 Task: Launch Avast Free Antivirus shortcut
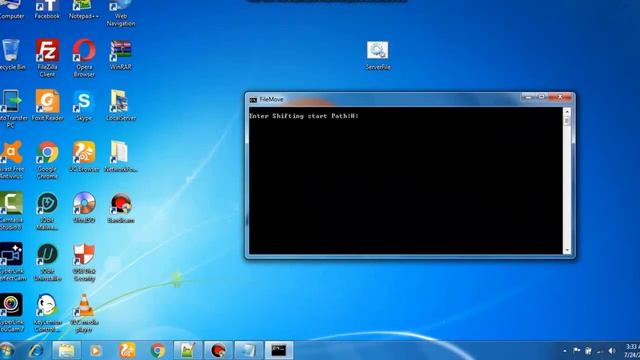[11, 160]
